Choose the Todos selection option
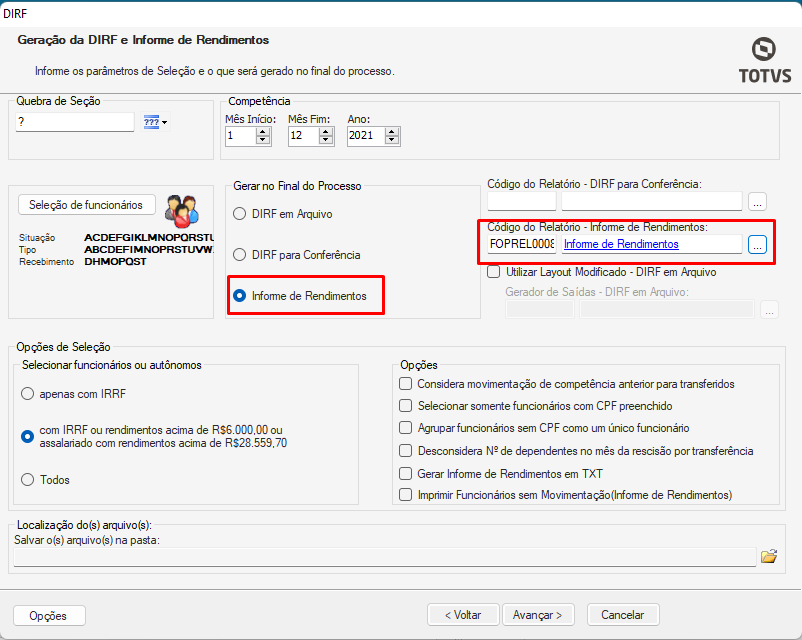 [45, 480]
